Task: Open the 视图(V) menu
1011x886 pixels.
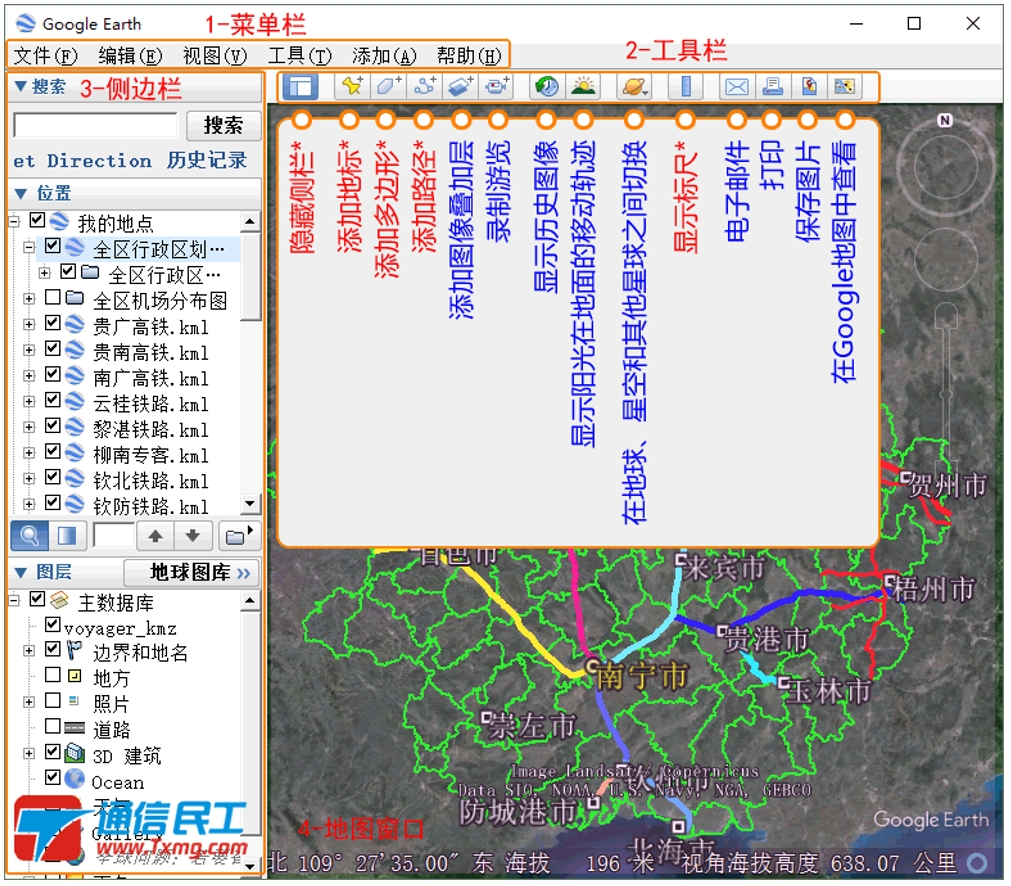Action: [215, 56]
